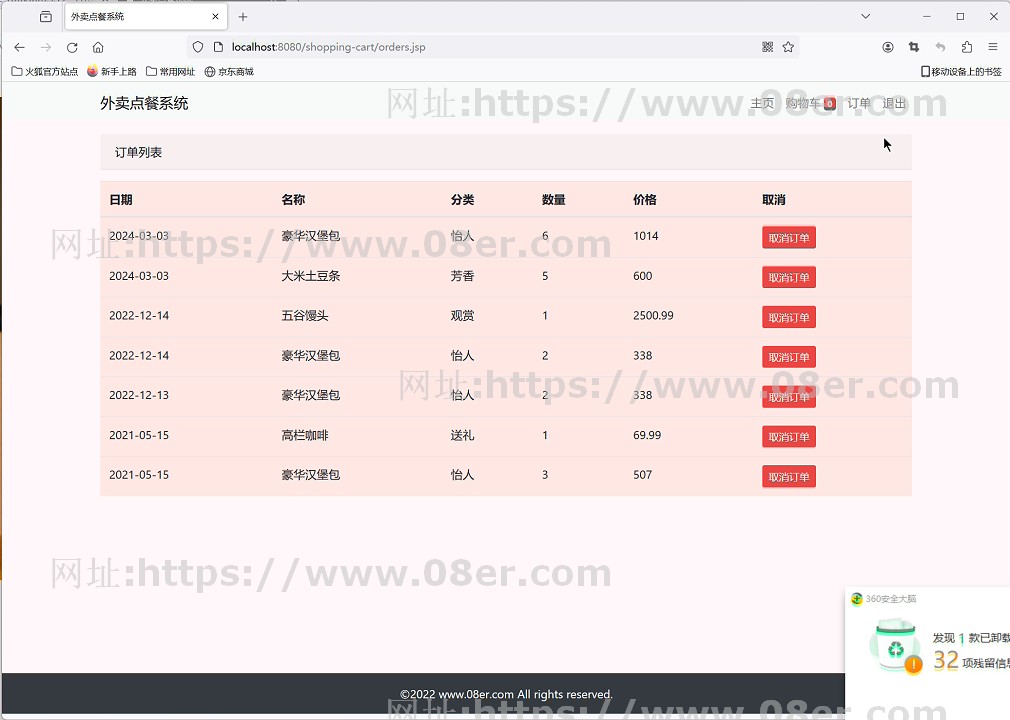Go to 主页 in the navigation
Screen dimensions: 1010x720
(x=762, y=104)
